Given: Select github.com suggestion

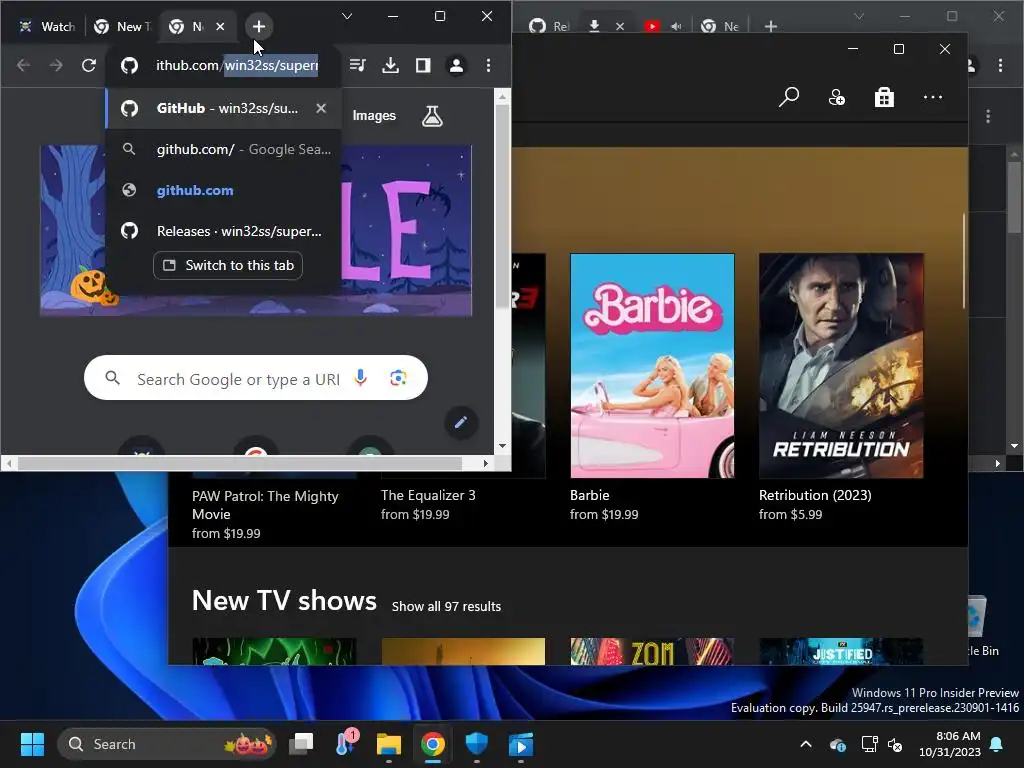Looking at the screenshot, I should point(223,191).
